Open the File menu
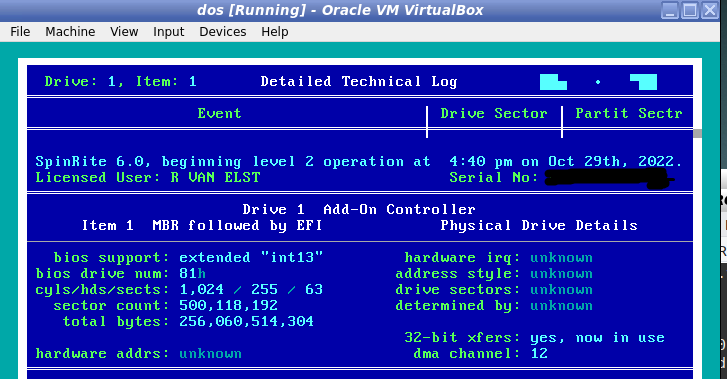Image resolution: width=727 pixels, height=379 pixels. coord(20,32)
